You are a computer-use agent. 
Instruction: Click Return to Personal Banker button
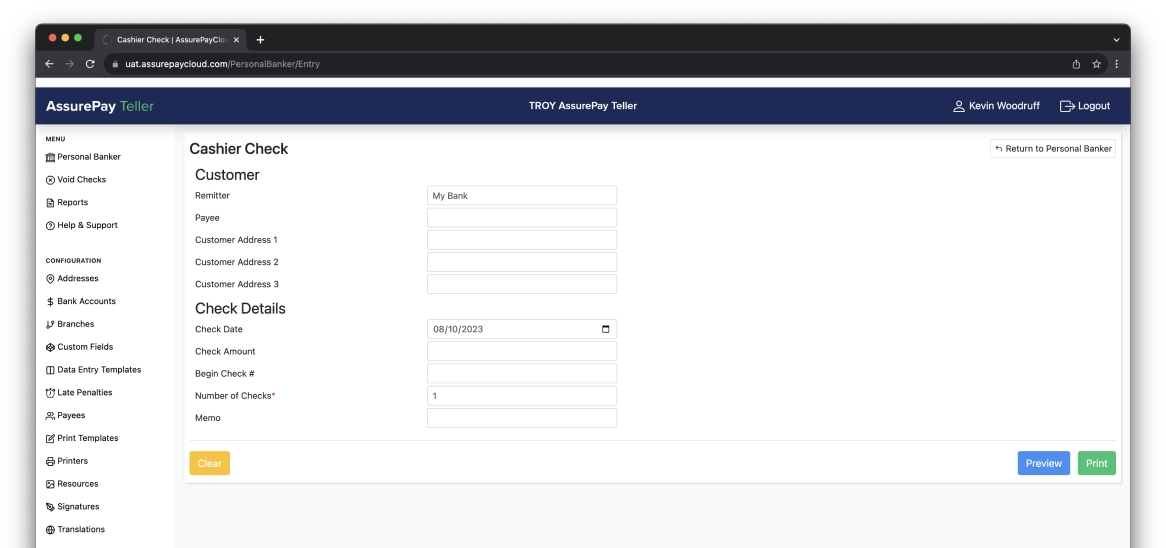[x=1053, y=149]
